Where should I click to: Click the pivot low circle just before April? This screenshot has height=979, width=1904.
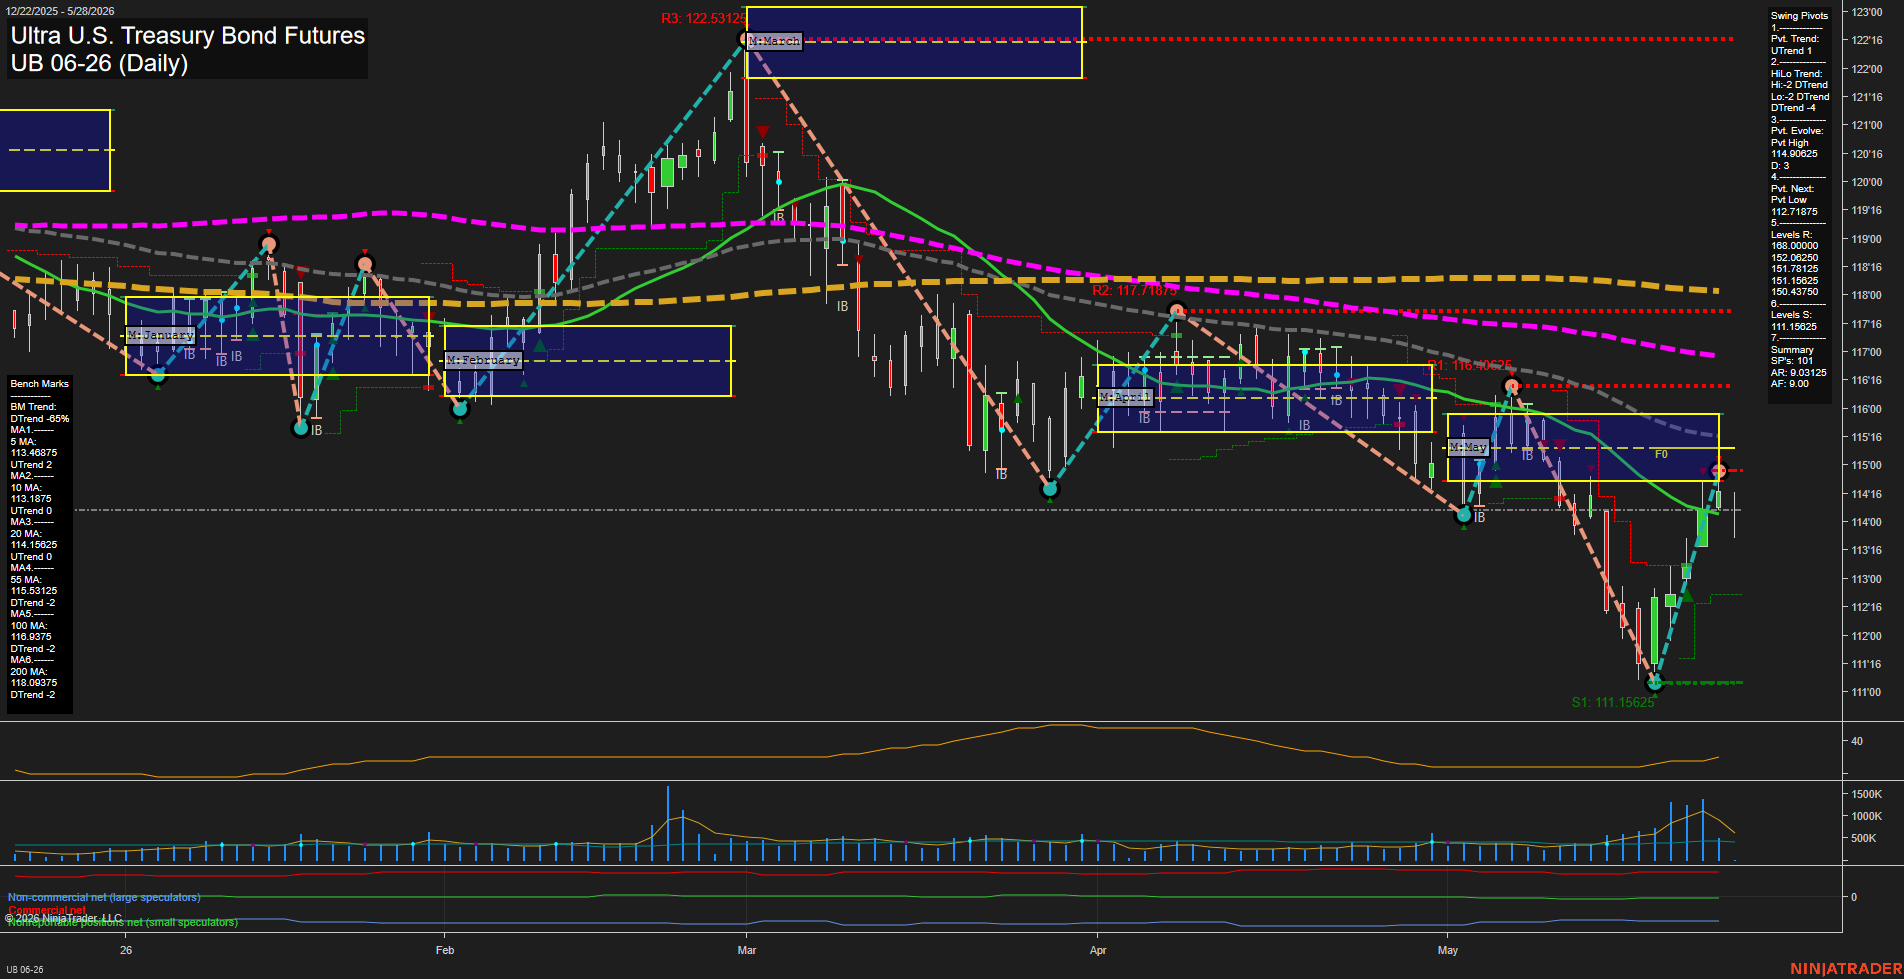[x=1050, y=489]
